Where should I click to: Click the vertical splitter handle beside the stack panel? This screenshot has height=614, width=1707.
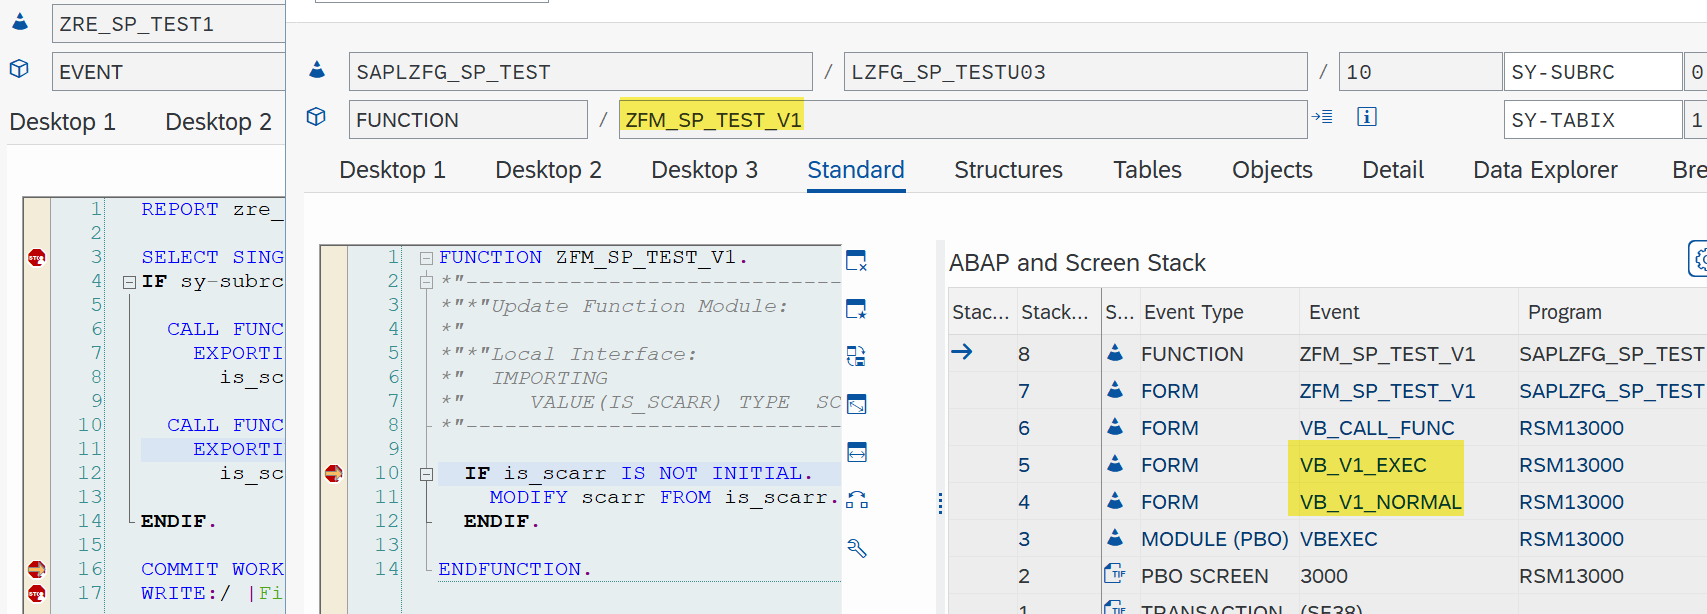[x=940, y=503]
